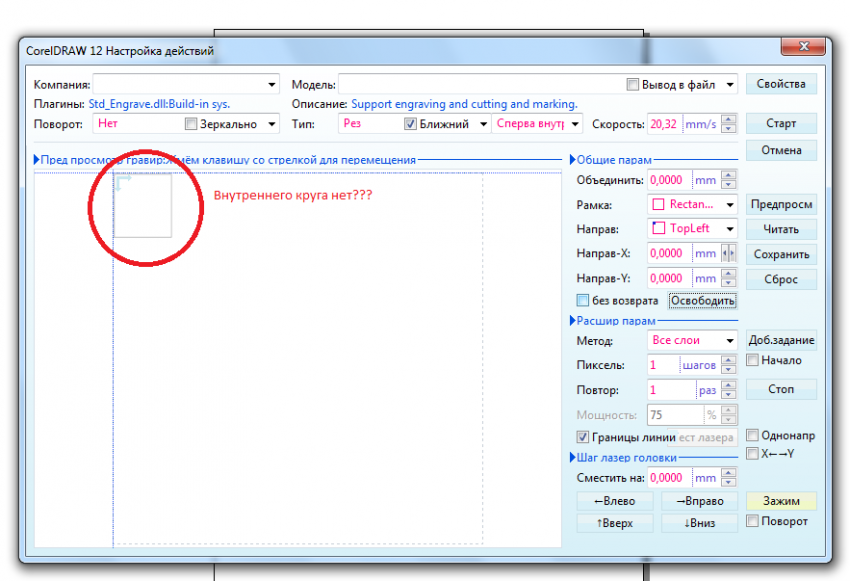Viewport: 850px width, 581px height.
Task: Click the ↓Вниз nudge arrow
Action: [699, 523]
